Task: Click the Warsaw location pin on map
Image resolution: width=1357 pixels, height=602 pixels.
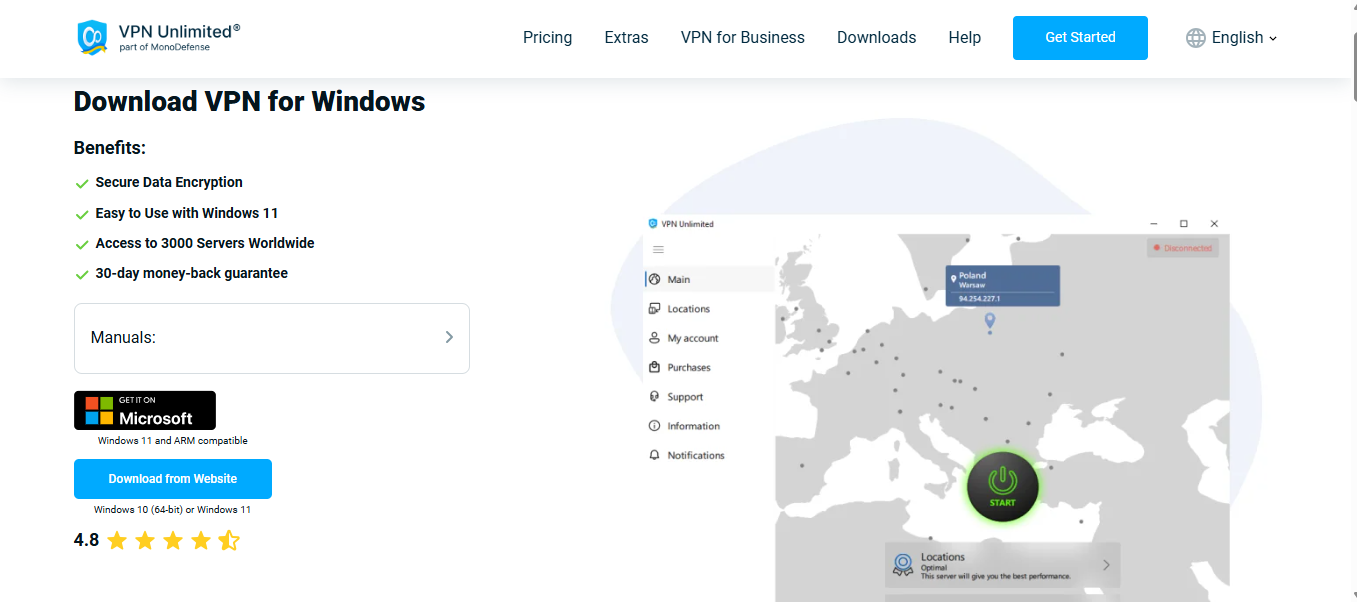Action: coord(990,320)
